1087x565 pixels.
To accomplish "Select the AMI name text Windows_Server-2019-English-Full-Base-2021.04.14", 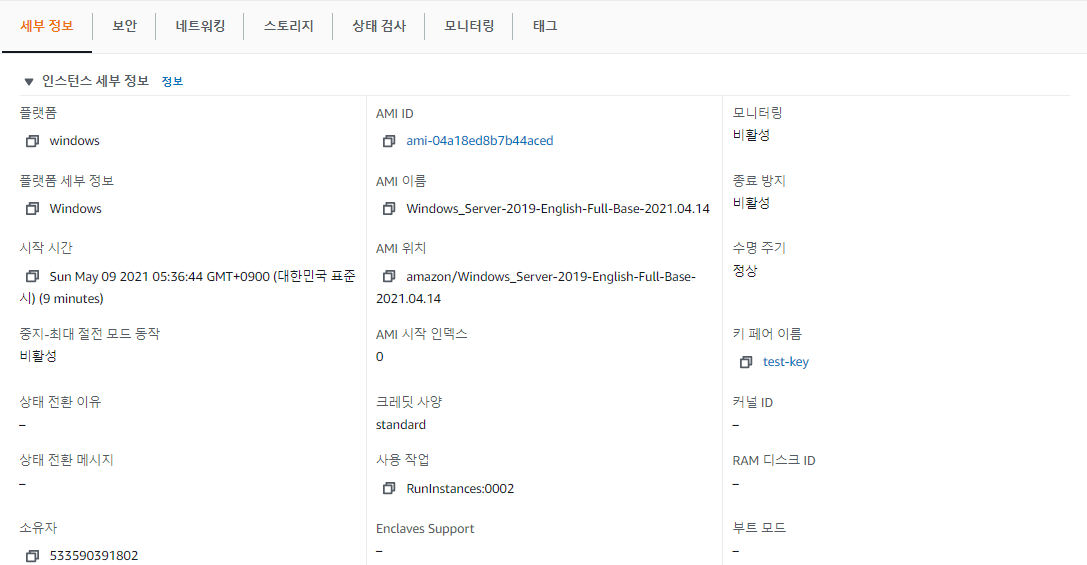I will pyautogui.click(x=558, y=209).
